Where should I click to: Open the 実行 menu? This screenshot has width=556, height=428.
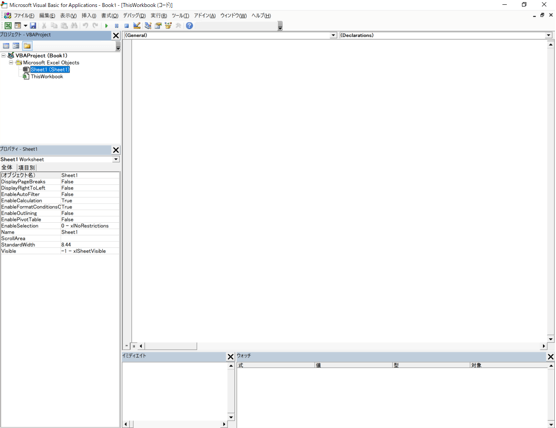click(159, 16)
